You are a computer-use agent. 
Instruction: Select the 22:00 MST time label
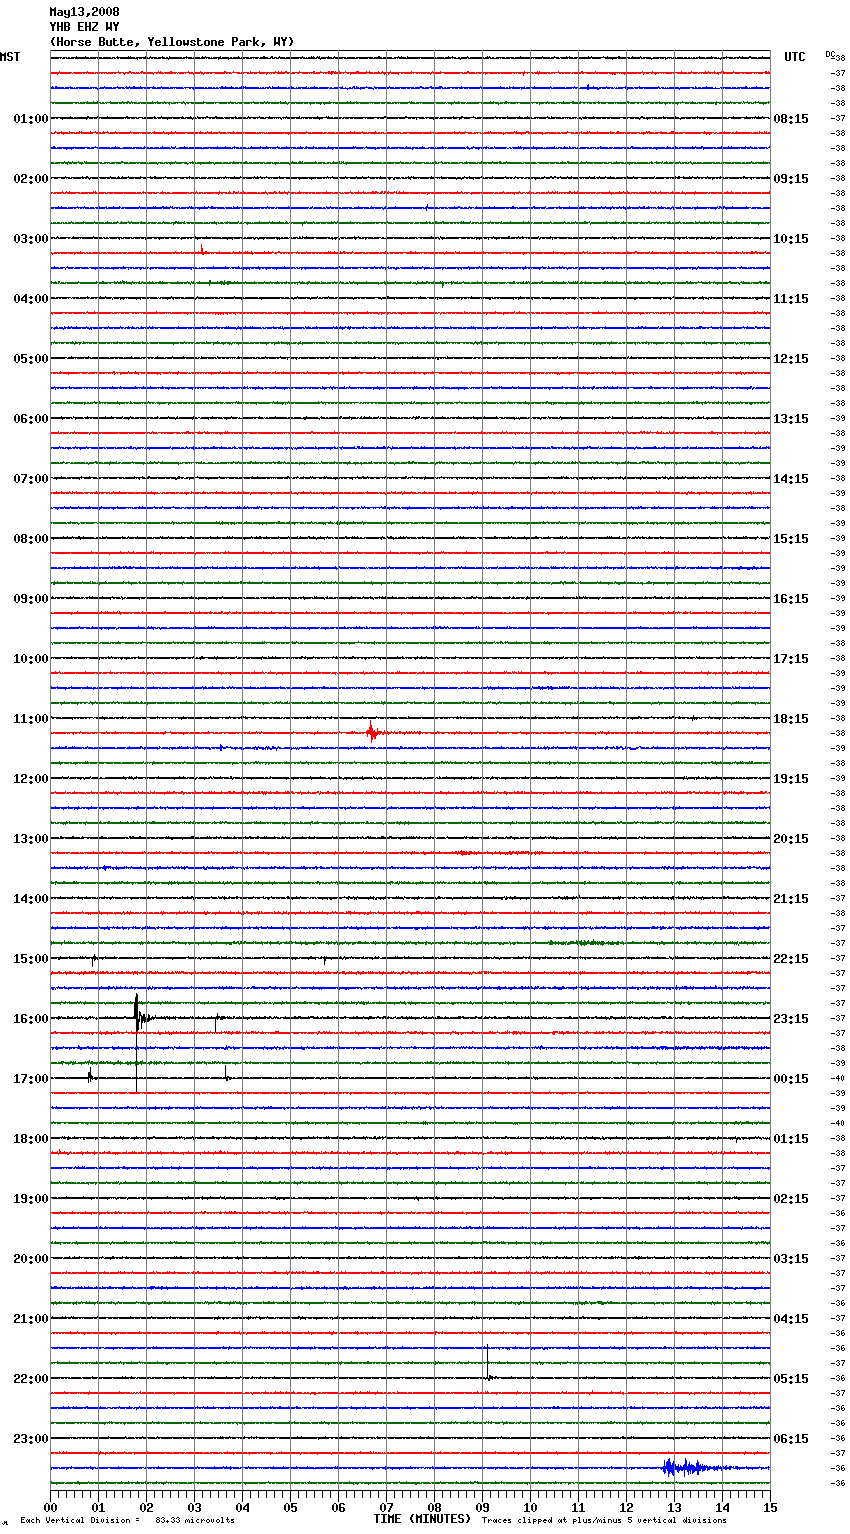31,1379
